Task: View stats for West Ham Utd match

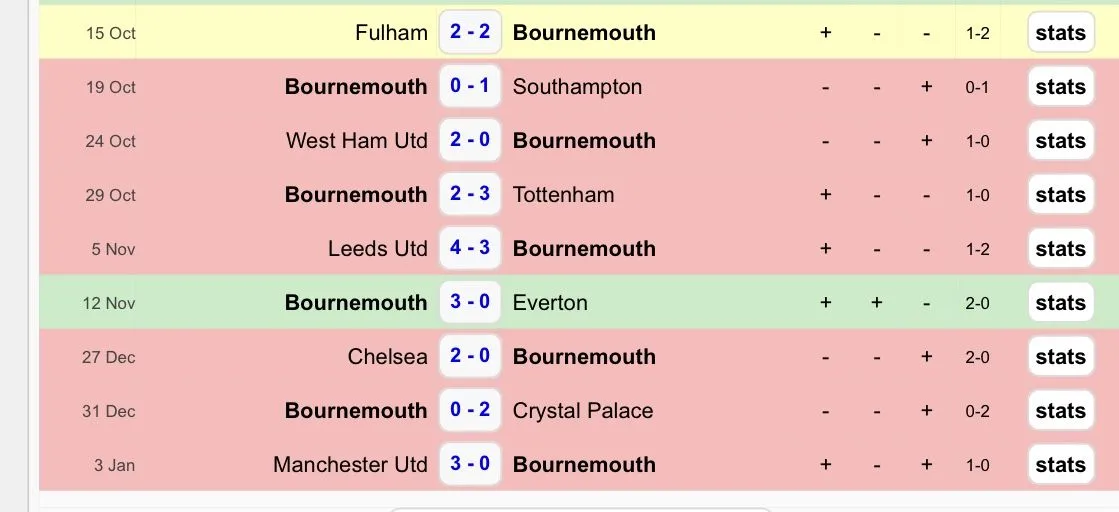Action: pyautogui.click(x=1060, y=141)
